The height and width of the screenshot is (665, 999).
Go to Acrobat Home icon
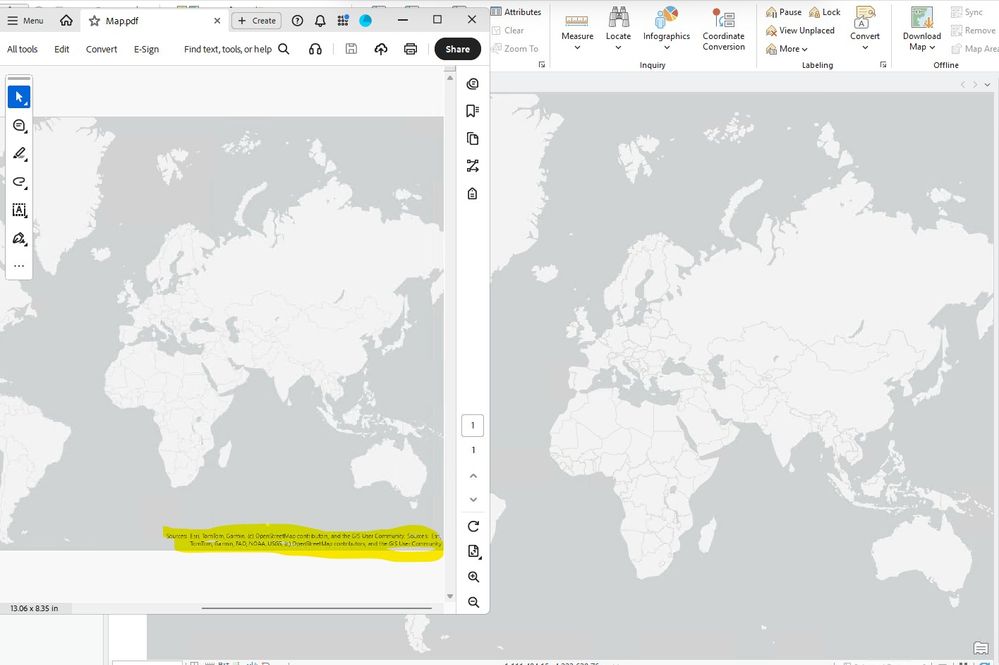pos(66,20)
